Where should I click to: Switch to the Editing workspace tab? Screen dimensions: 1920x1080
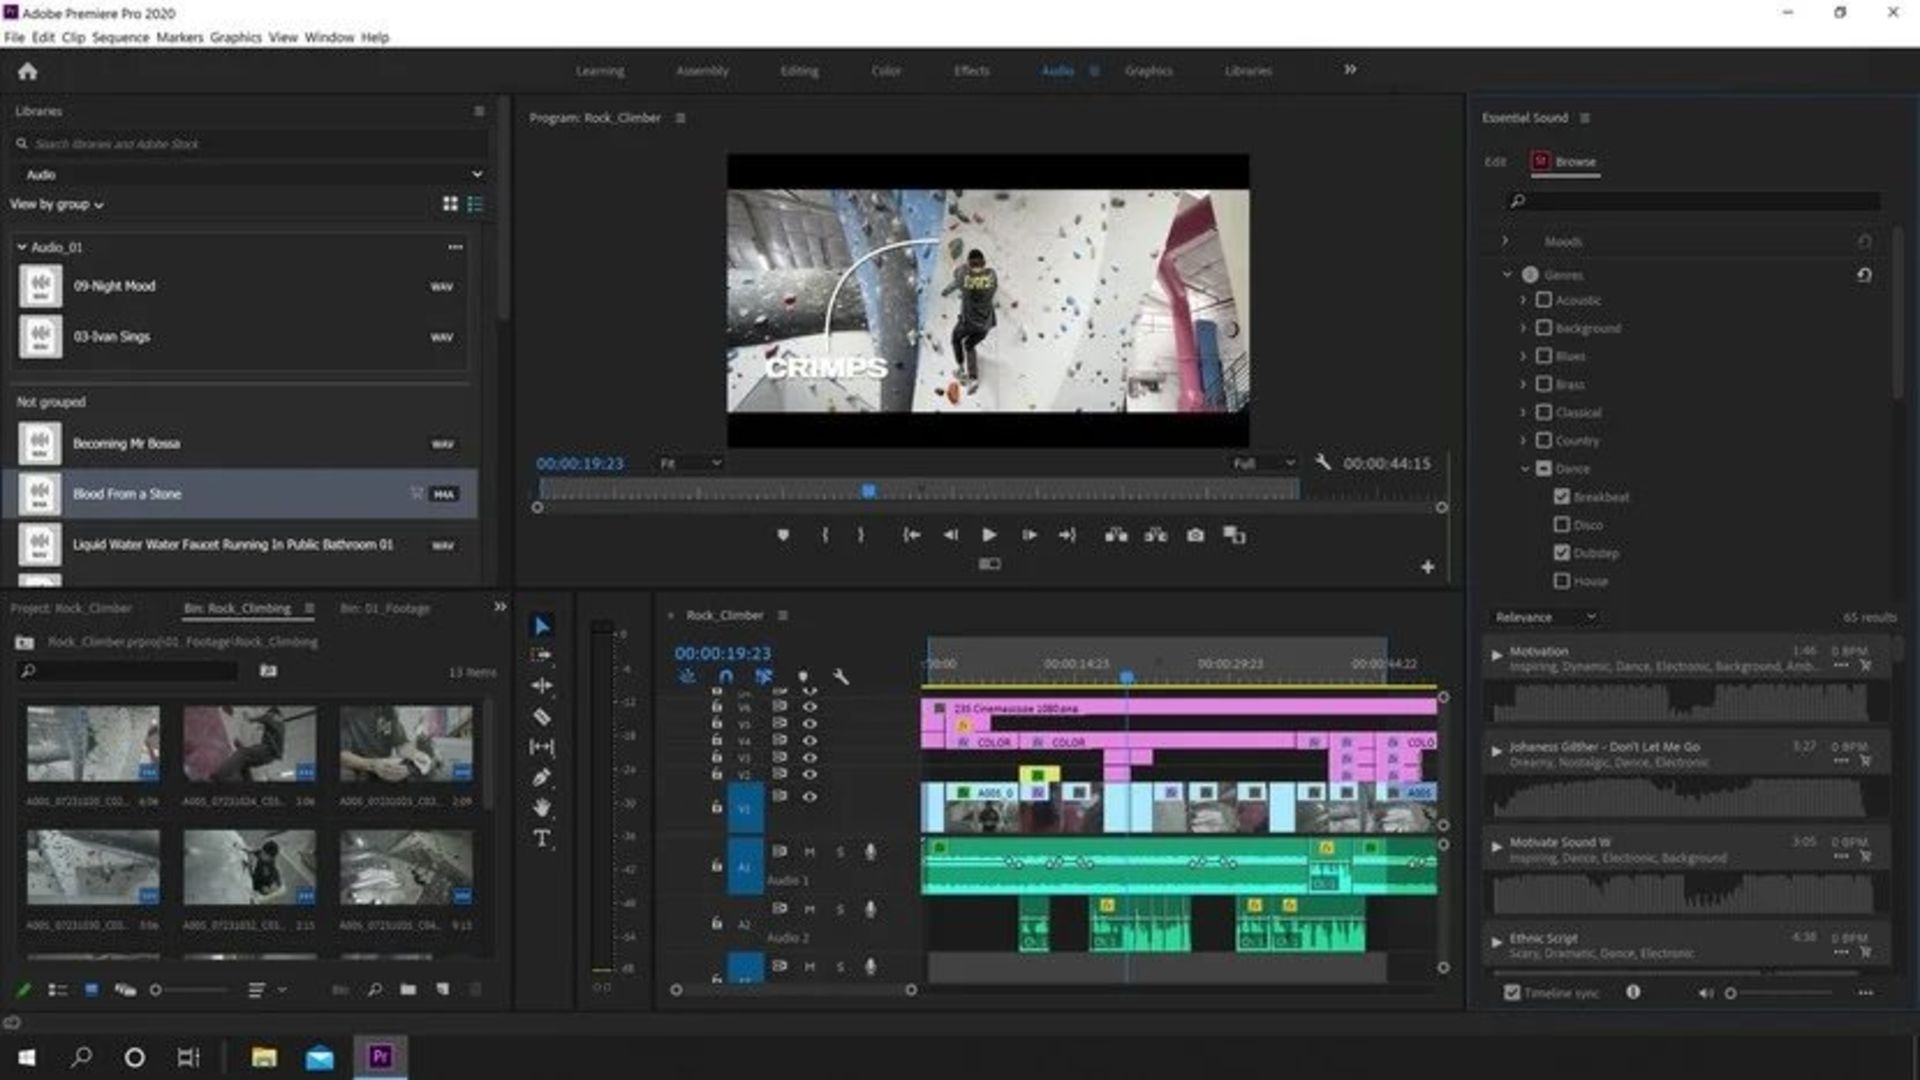(799, 70)
